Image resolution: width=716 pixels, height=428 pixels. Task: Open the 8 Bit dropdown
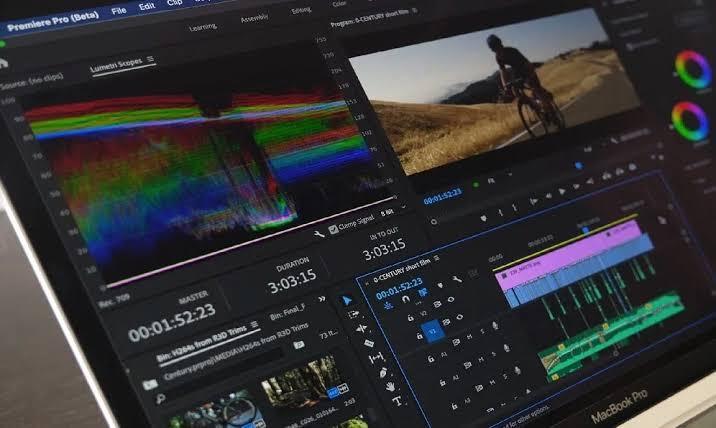coord(393,211)
